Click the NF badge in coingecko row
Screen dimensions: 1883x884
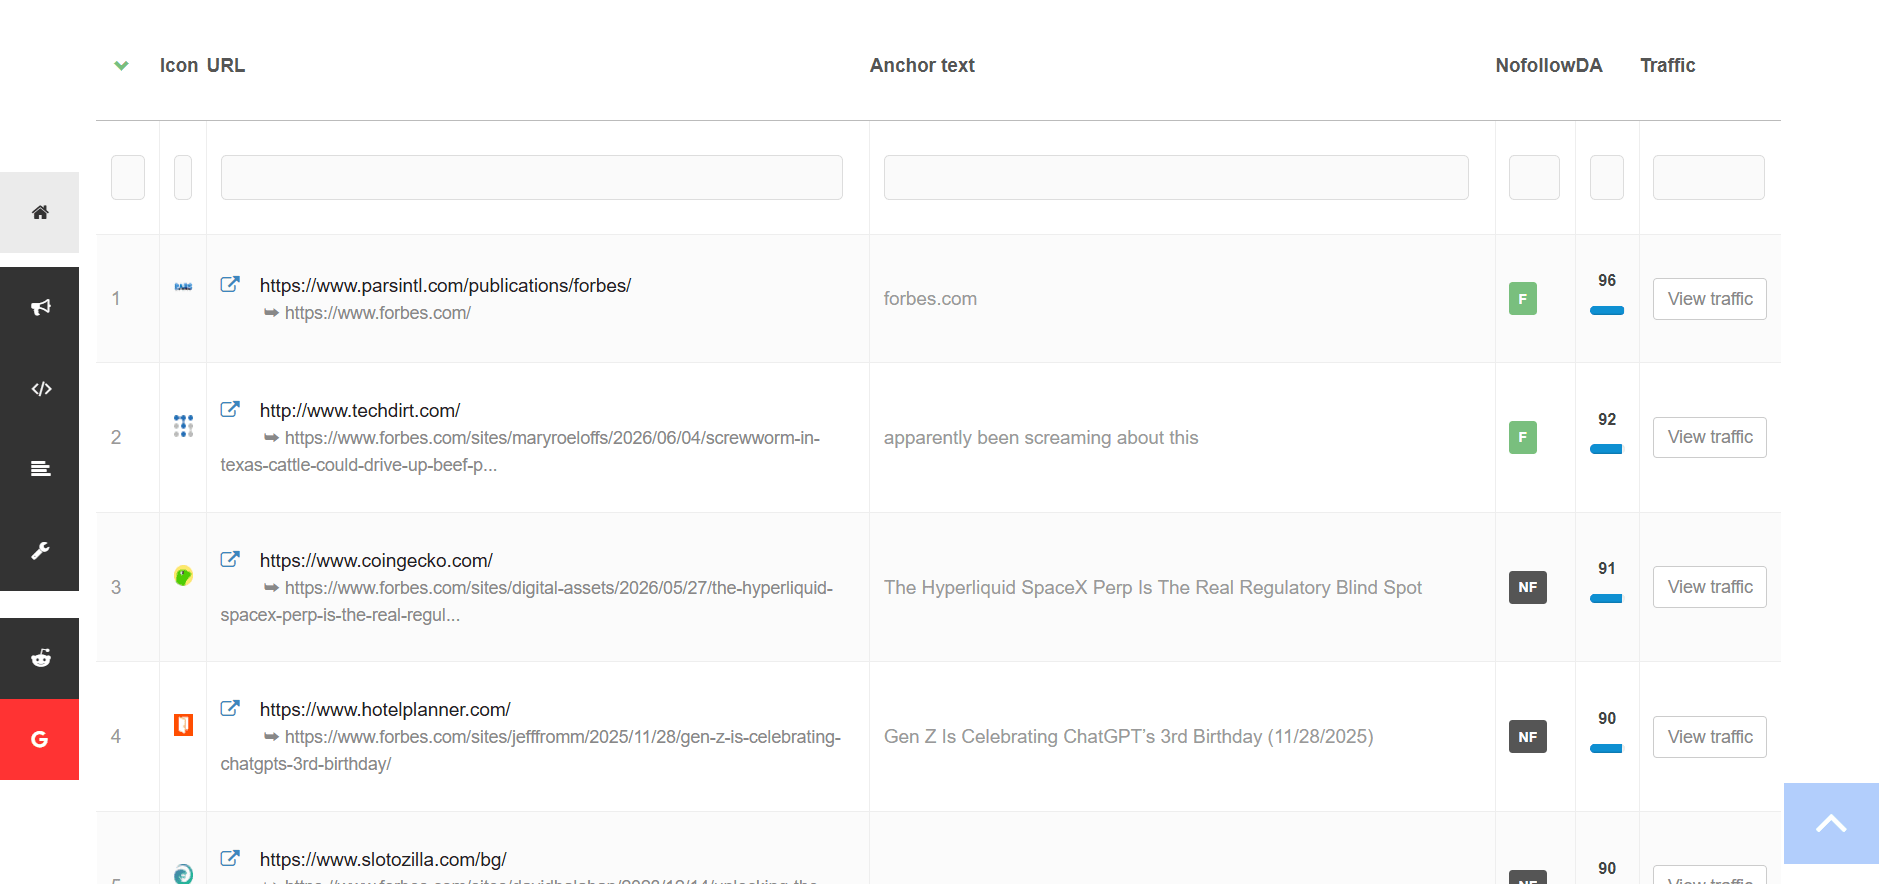(x=1527, y=587)
